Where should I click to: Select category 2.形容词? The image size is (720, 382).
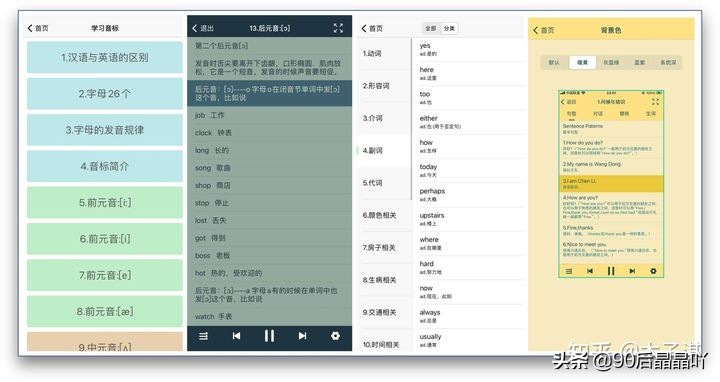pyautogui.click(x=384, y=86)
